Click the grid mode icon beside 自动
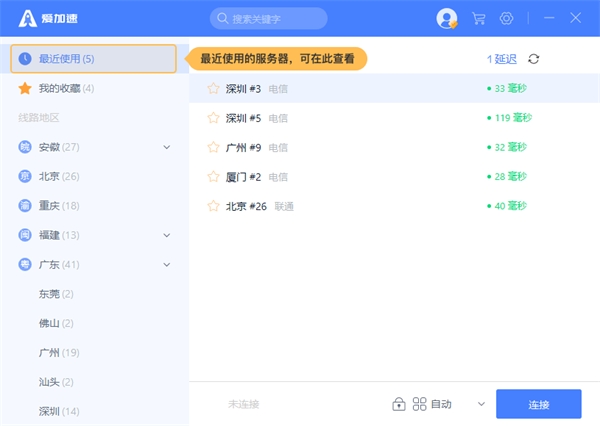The width and height of the screenshot is (600, 426). [x=420, y=404]
